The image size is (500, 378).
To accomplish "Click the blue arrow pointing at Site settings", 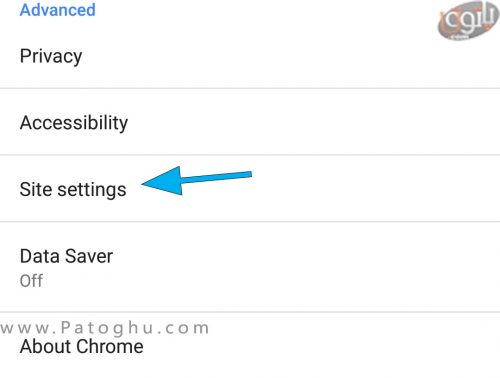I will pyautogui.click(x=197, y=180).
